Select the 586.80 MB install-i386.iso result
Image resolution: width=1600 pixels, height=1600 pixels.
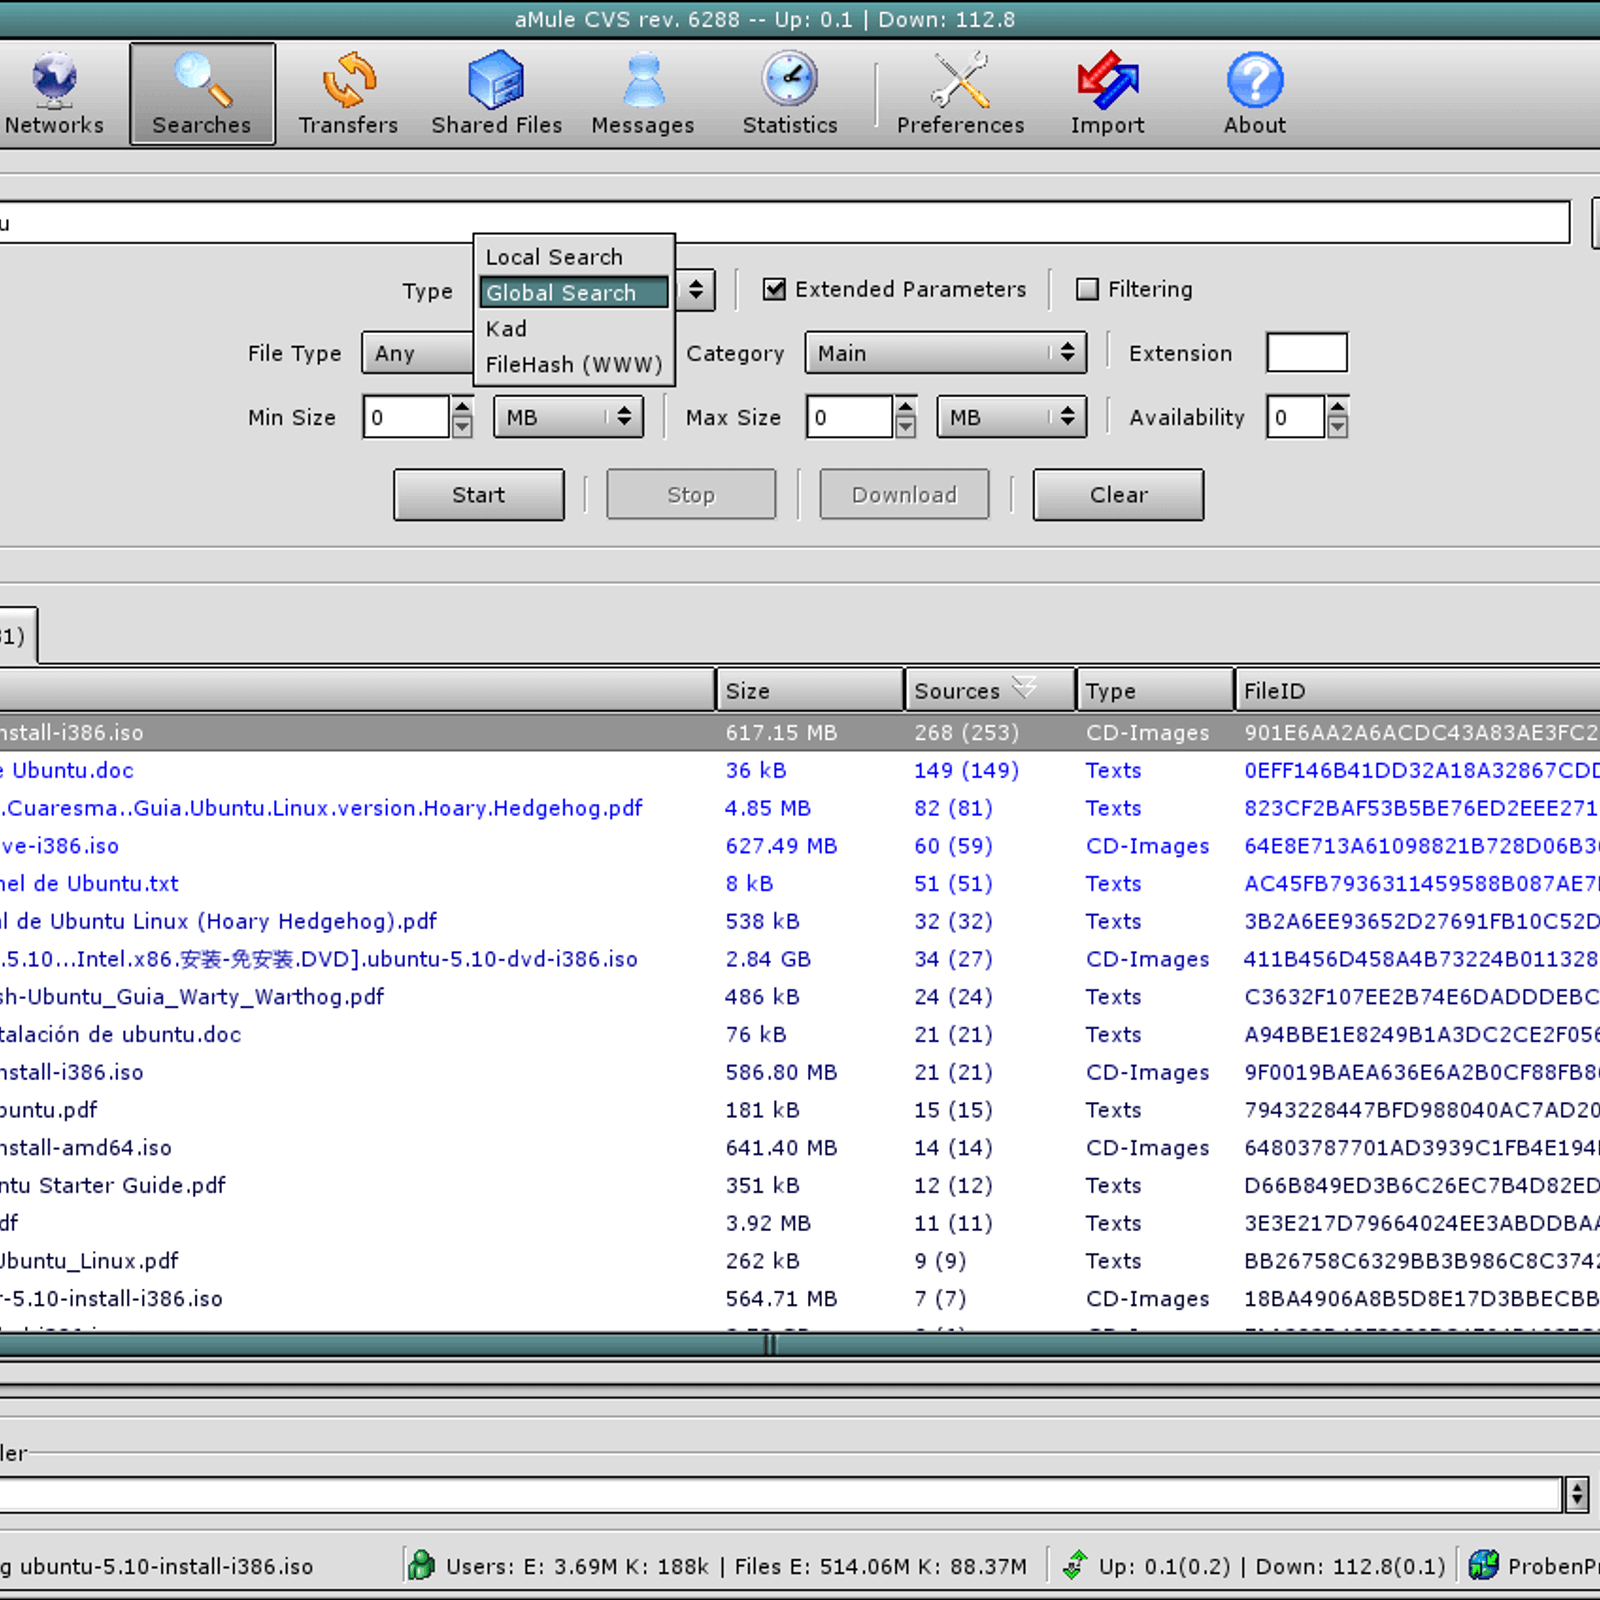800,1072
